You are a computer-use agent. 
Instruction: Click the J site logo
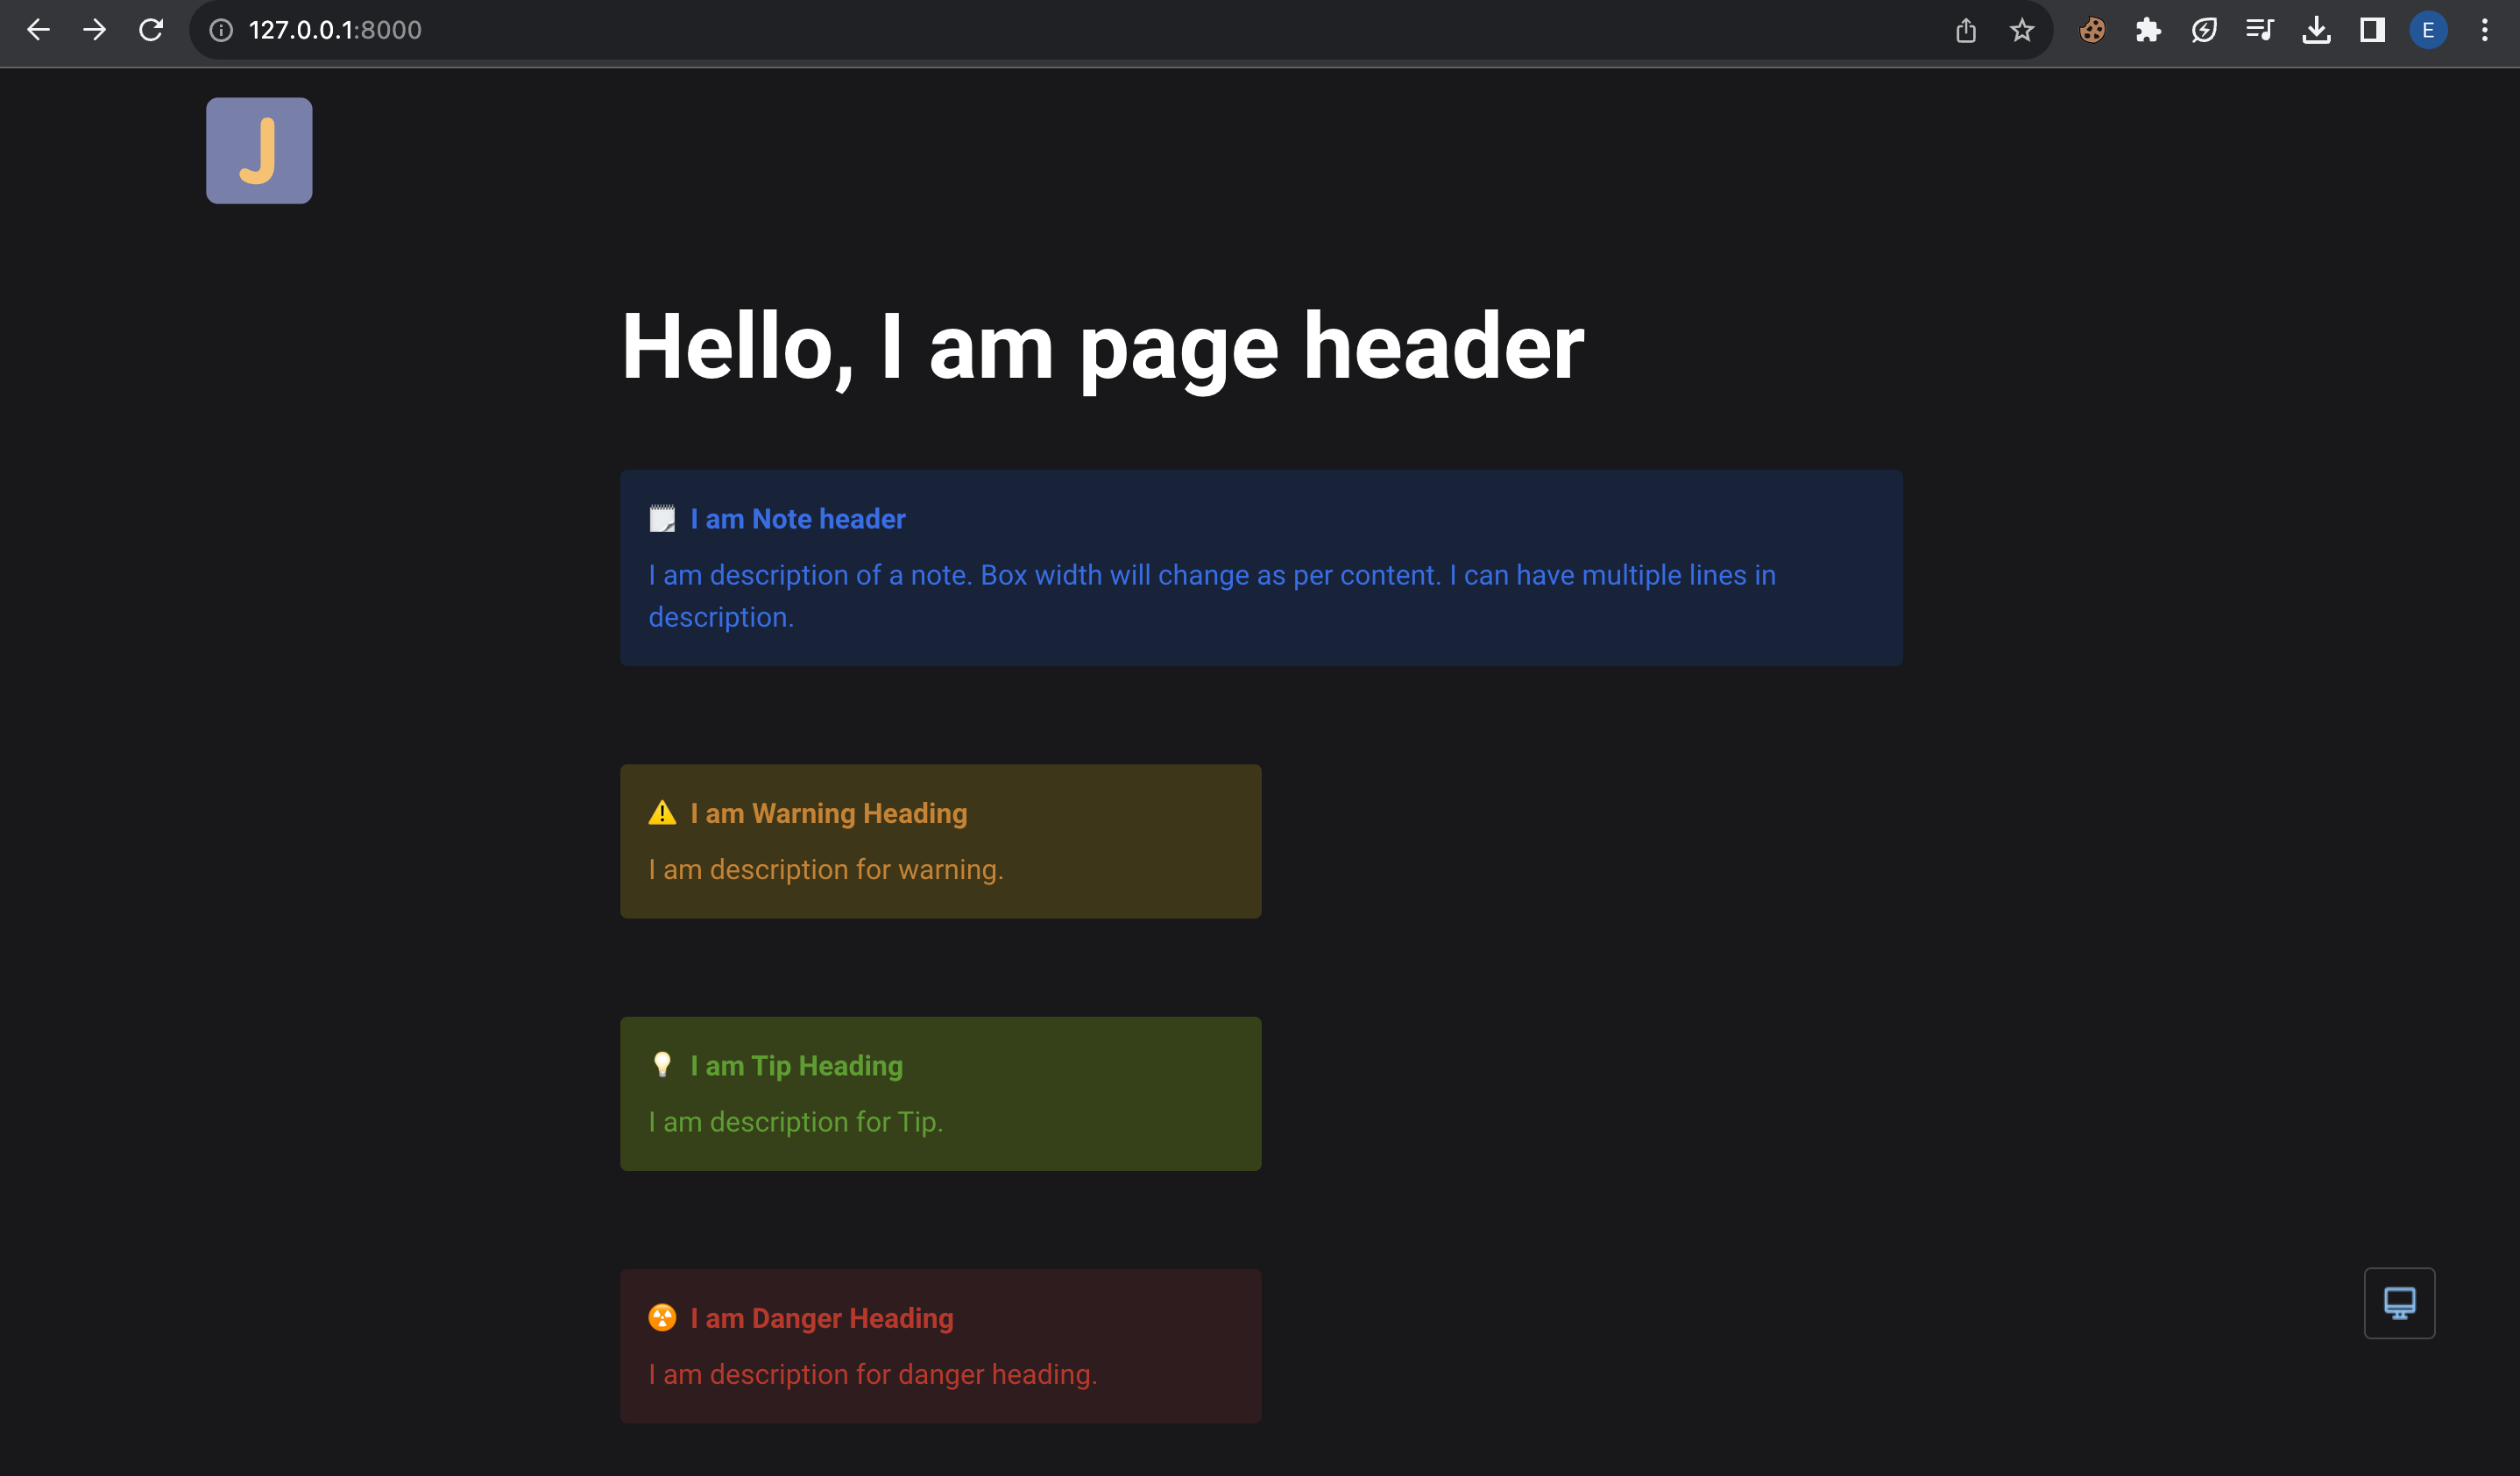point(259,151)
